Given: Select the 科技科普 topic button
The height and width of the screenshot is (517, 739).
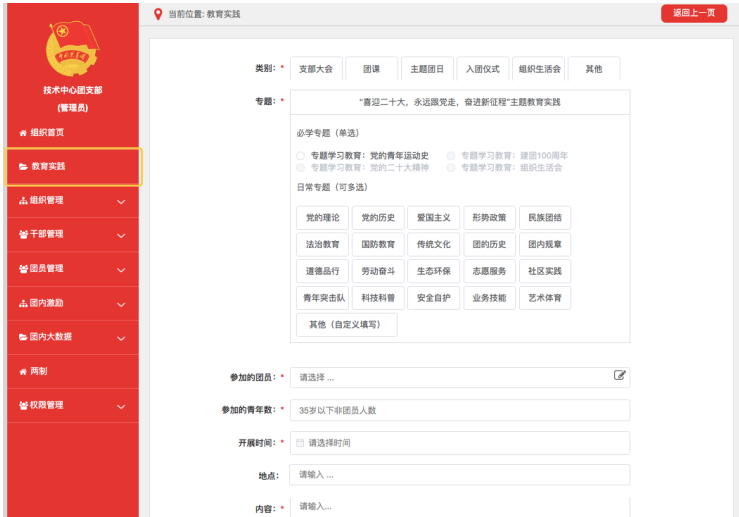Looking at the screenshot, I should (378, 298).
